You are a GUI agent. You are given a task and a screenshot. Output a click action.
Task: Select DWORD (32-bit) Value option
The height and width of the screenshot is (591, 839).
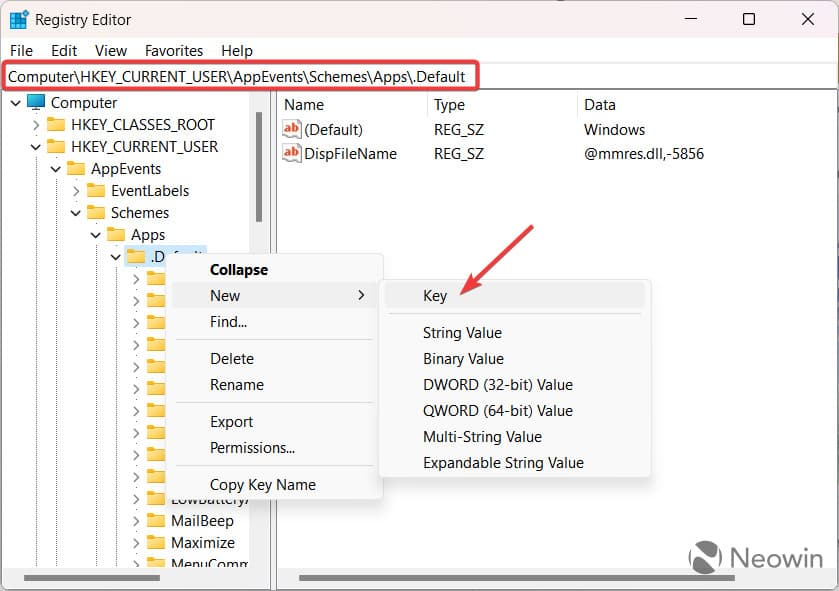(497, 385)
